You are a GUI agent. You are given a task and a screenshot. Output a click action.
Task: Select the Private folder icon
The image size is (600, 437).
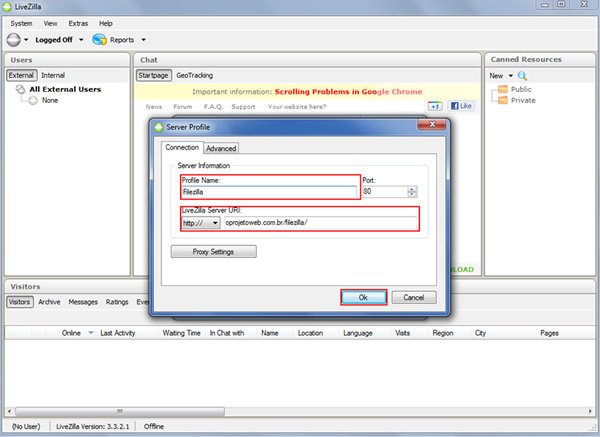[503, 100]
